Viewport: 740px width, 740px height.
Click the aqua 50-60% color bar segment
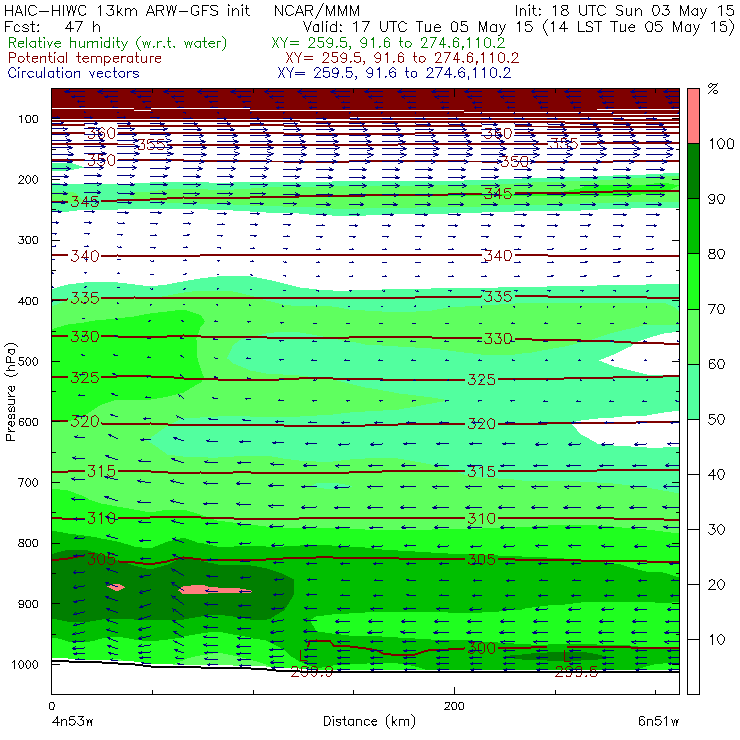pyautogui.click(x=693, y=392)
